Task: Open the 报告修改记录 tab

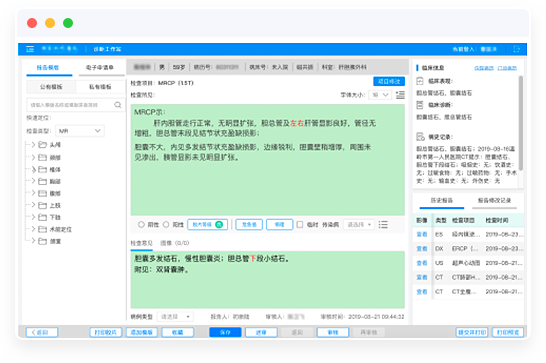Action: 494,200
